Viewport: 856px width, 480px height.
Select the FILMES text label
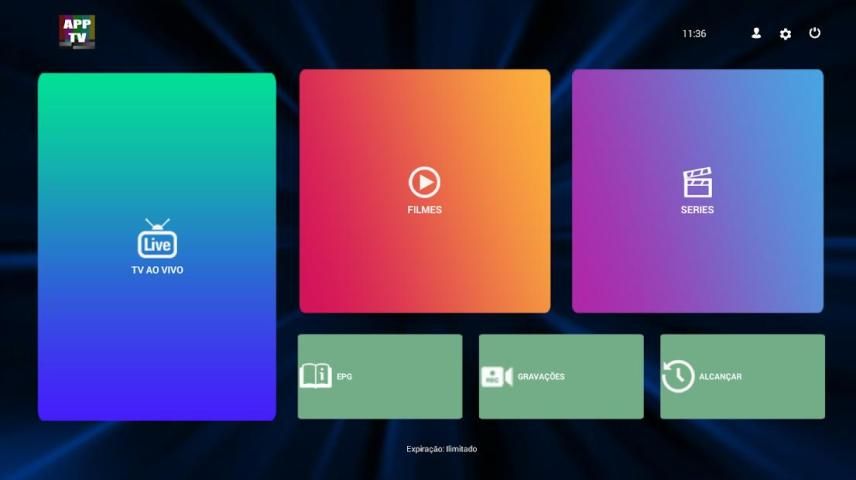coord(424,210)
